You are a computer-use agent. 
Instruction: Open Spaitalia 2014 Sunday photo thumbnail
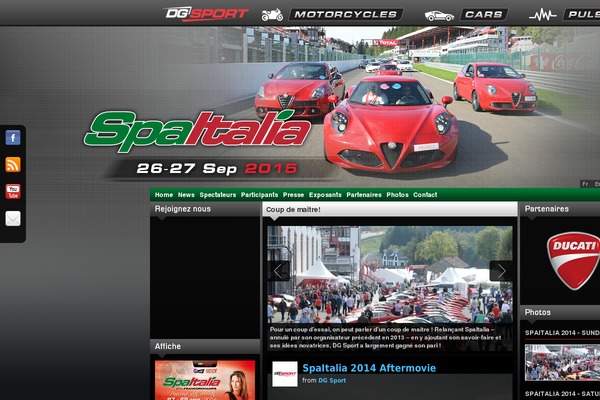coord(562,362)
